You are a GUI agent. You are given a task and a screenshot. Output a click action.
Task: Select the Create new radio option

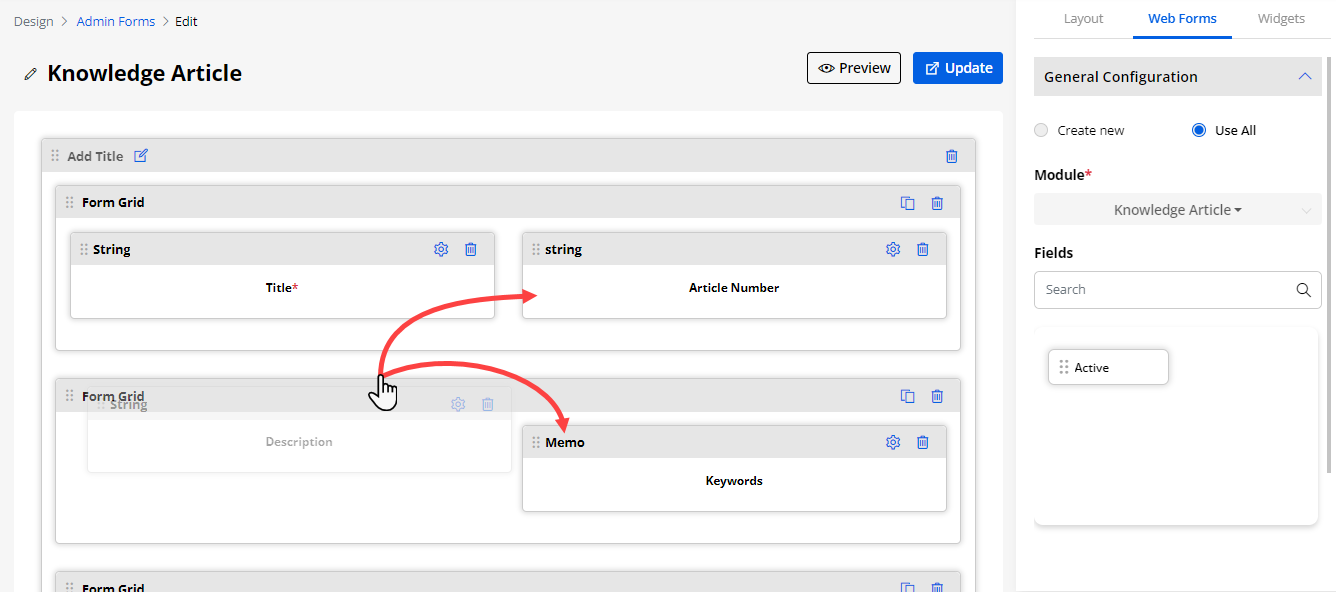click(1041, 131)
